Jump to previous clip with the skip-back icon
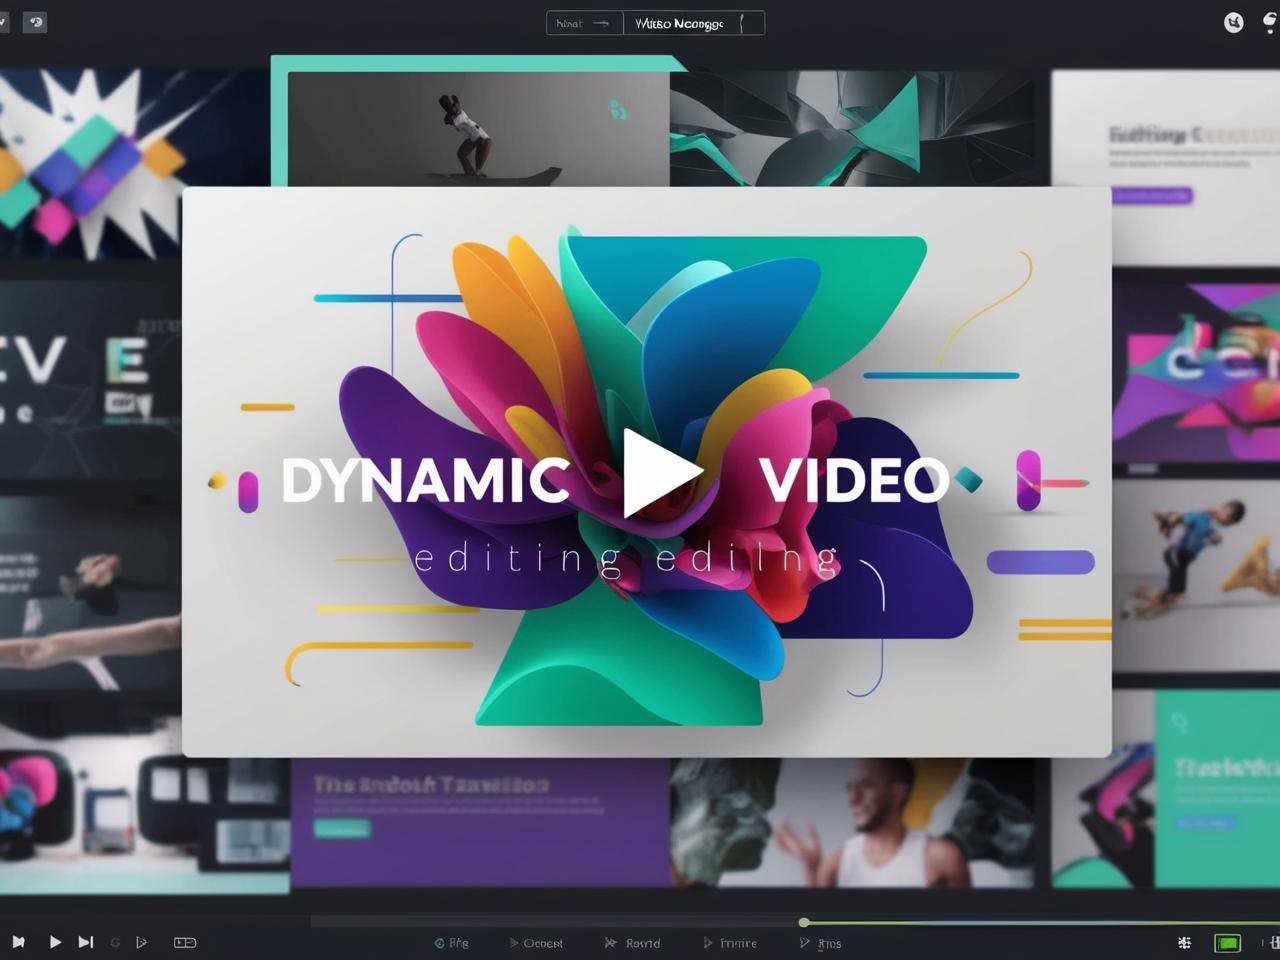This screenshot has width=1280, height=960. (18, 942)
